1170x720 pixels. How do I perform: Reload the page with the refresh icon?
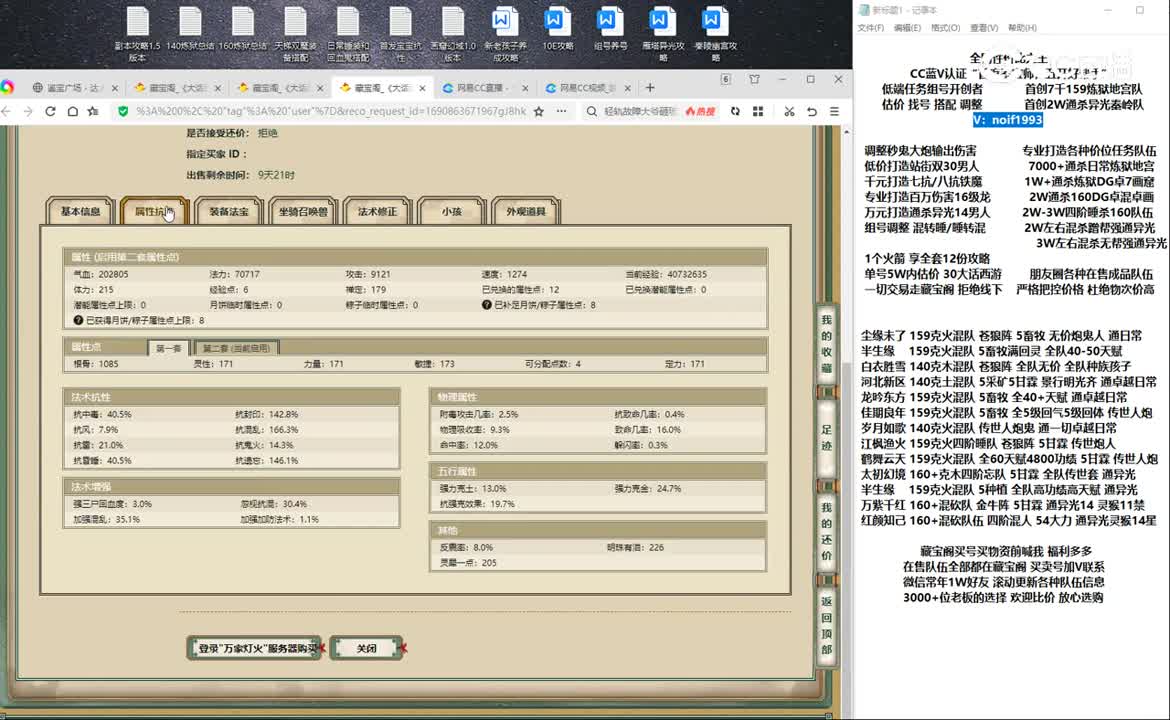(x=50, y=111)
